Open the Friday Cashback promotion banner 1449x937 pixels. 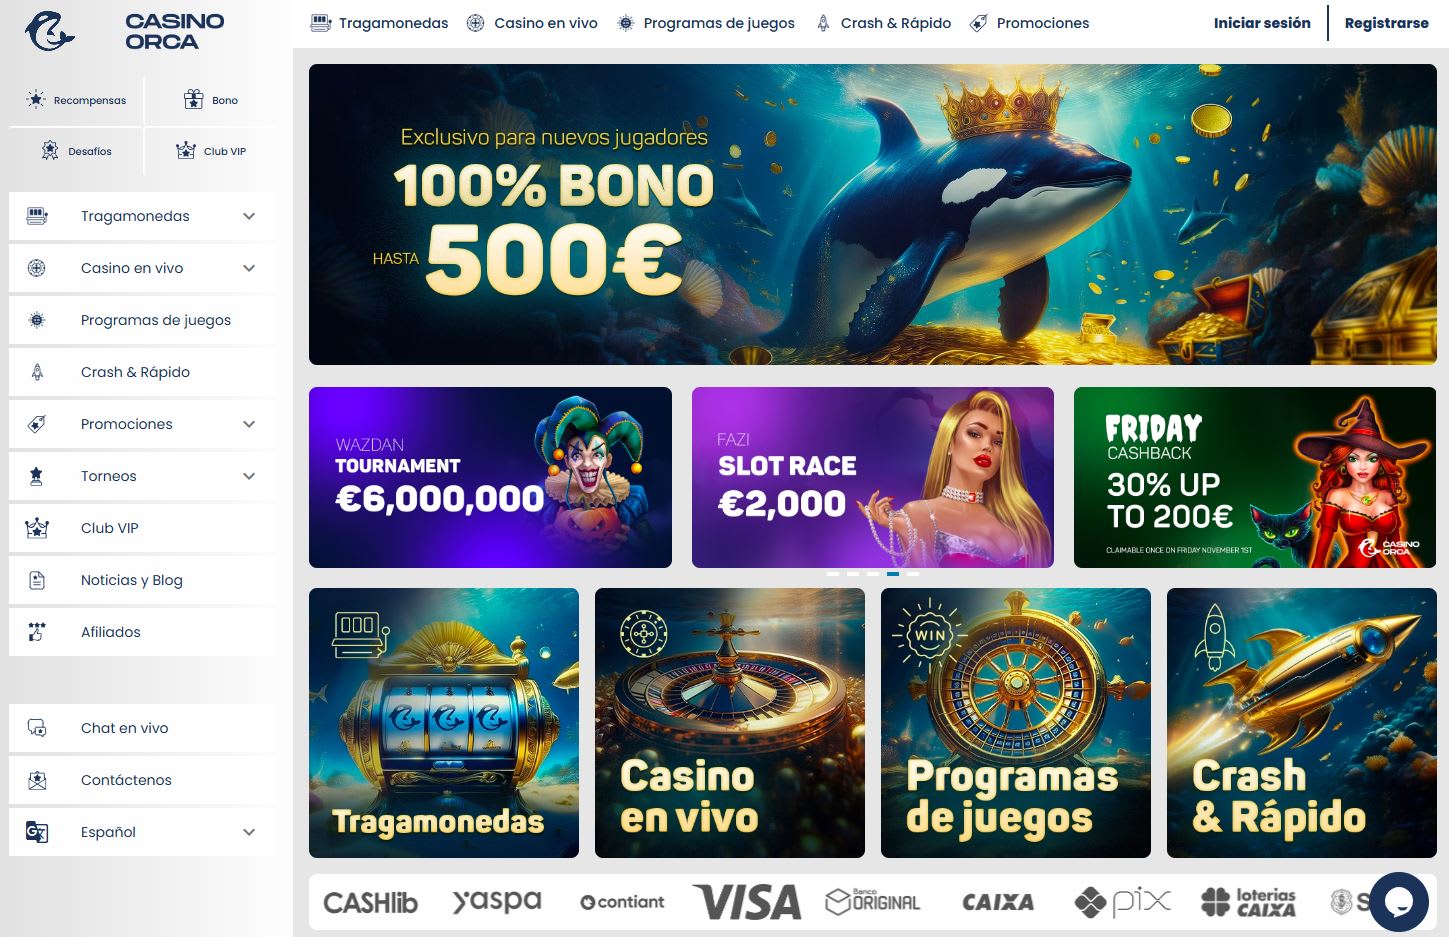[1255, 477]
